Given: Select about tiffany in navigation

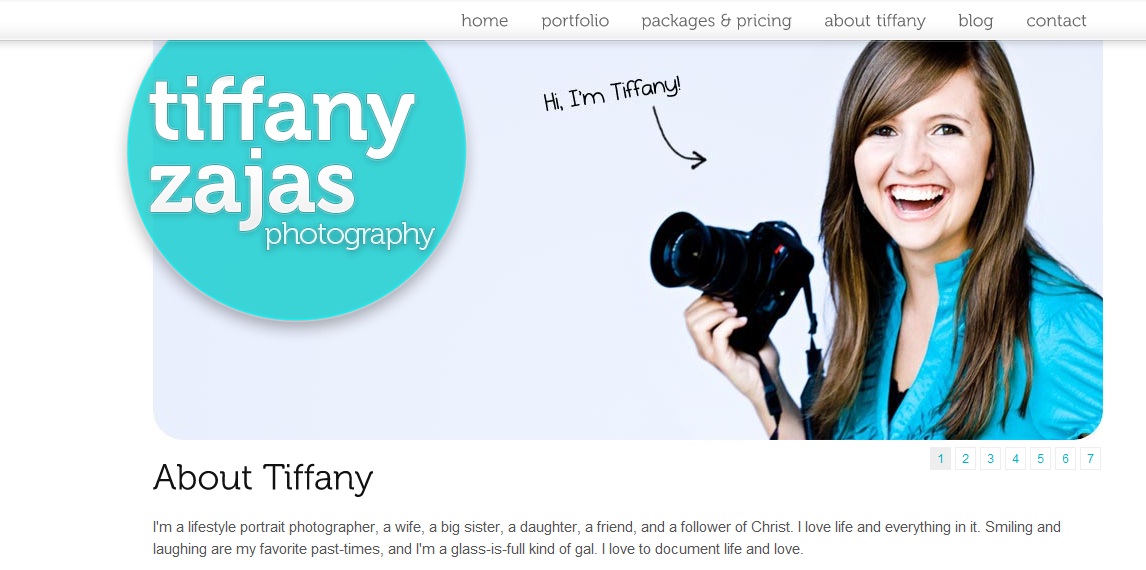Looking at the screenshot, I should pyautogui.click(x=874, y=20).
